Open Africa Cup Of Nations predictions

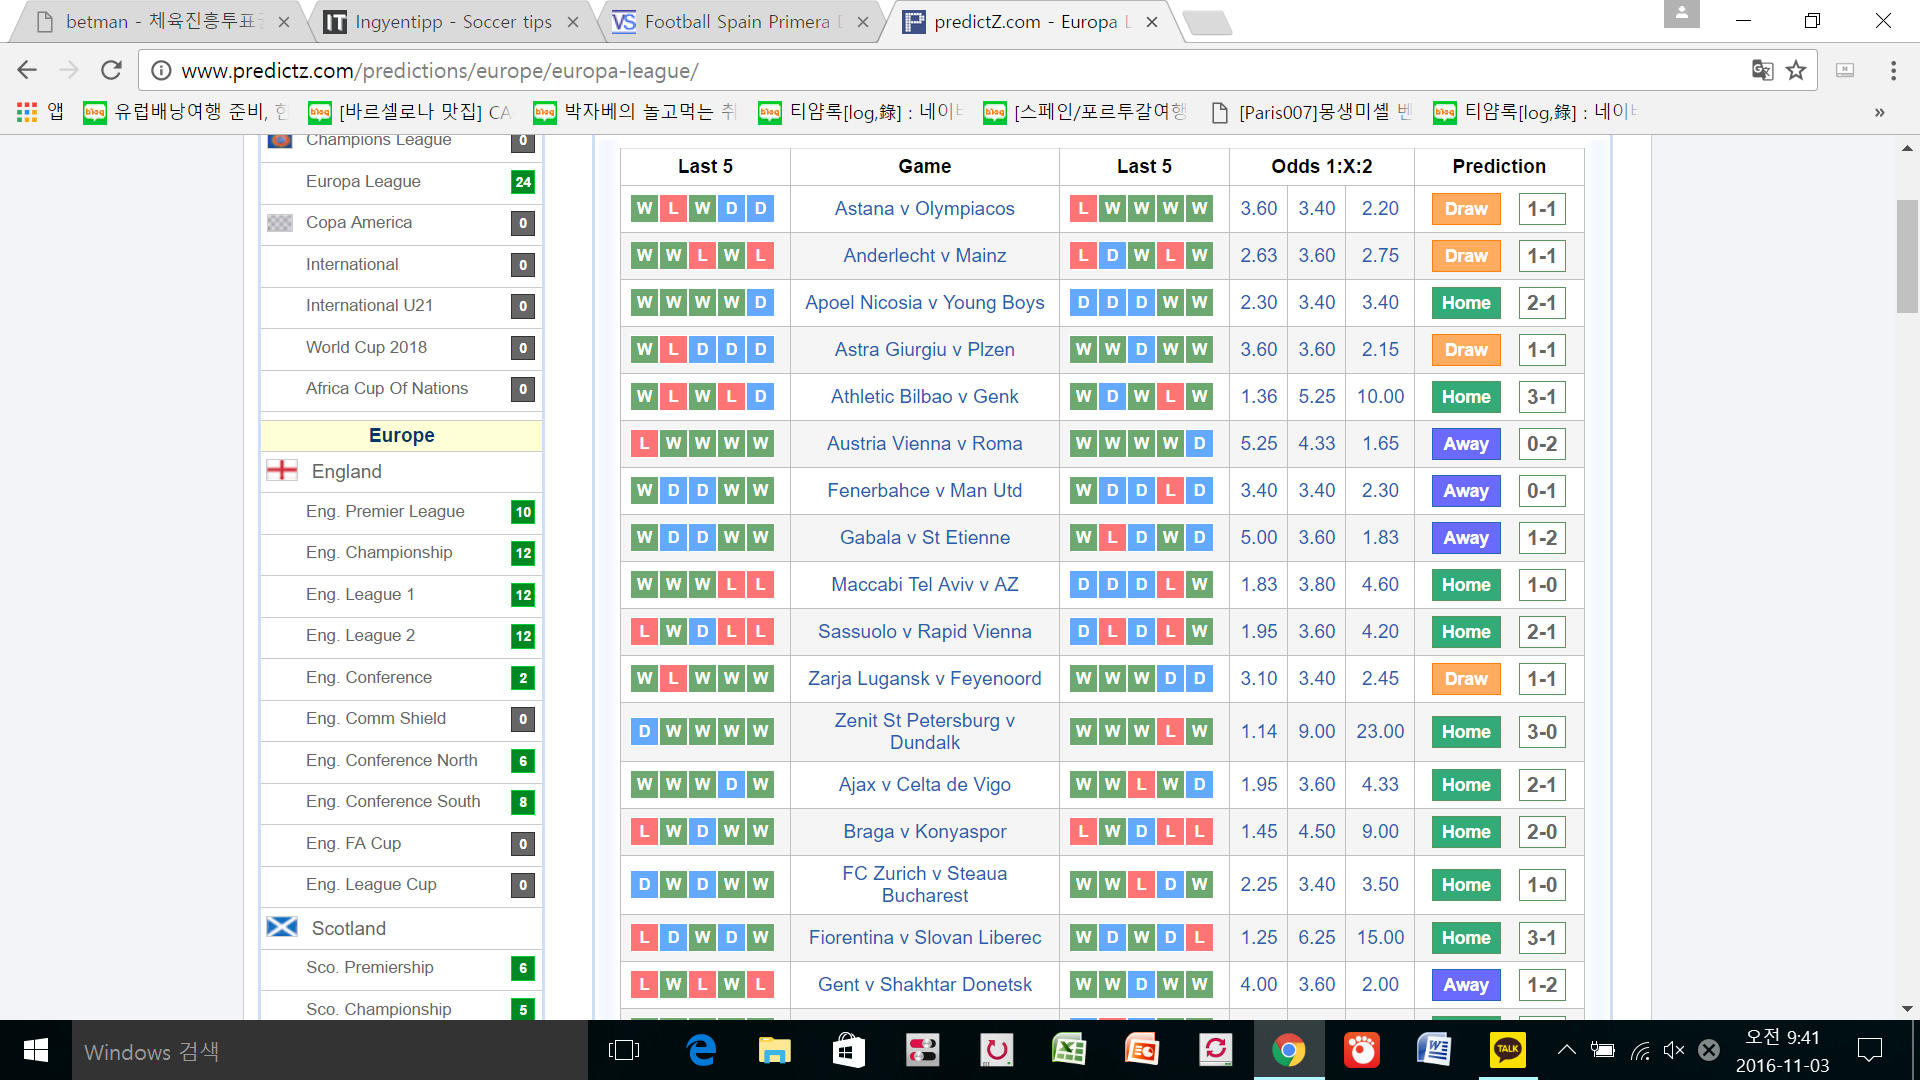point(387,388)
